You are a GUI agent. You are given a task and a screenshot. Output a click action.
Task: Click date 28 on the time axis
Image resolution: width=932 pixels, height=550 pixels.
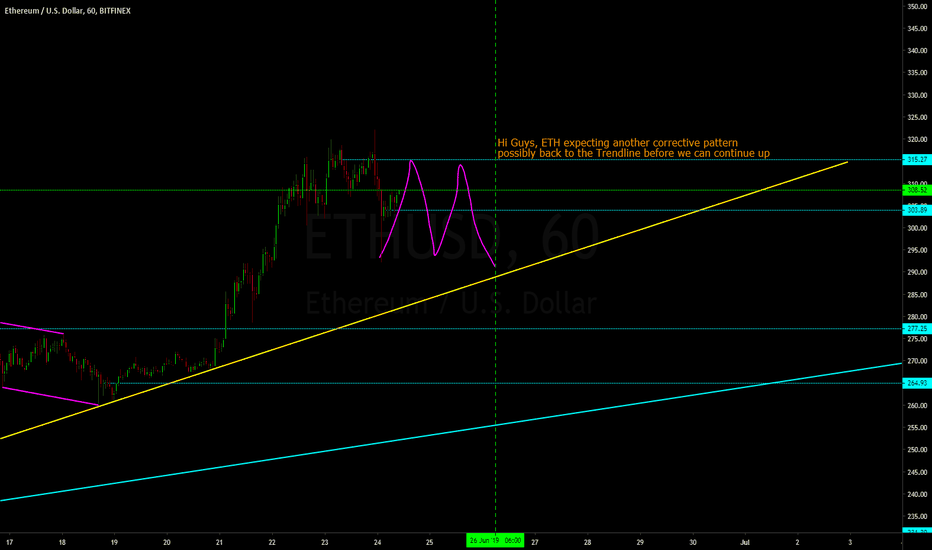587,542
